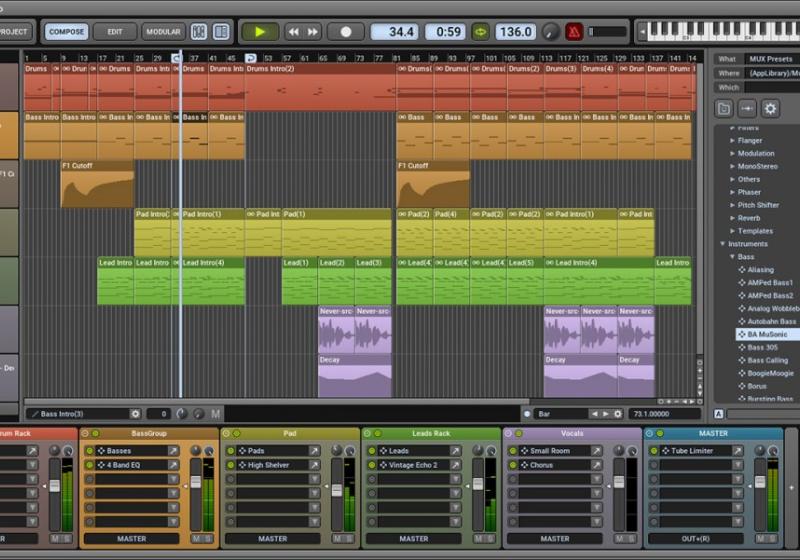Open the Bar snap dropdown
This screenshot has width=800, height=560.
(x=562, y=413)
